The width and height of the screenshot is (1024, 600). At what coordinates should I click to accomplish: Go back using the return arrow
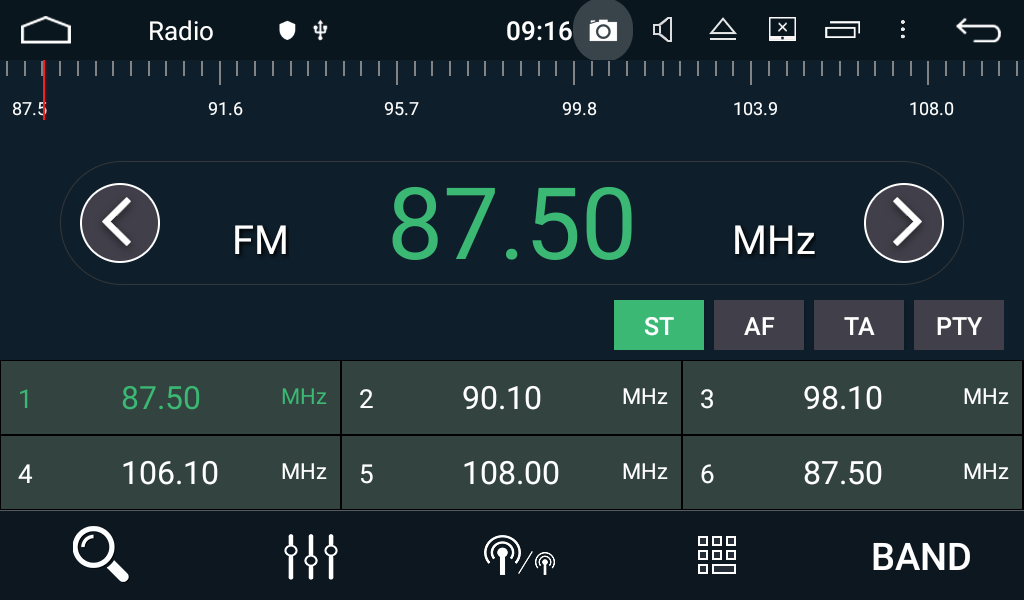click(x=977, y=31)
